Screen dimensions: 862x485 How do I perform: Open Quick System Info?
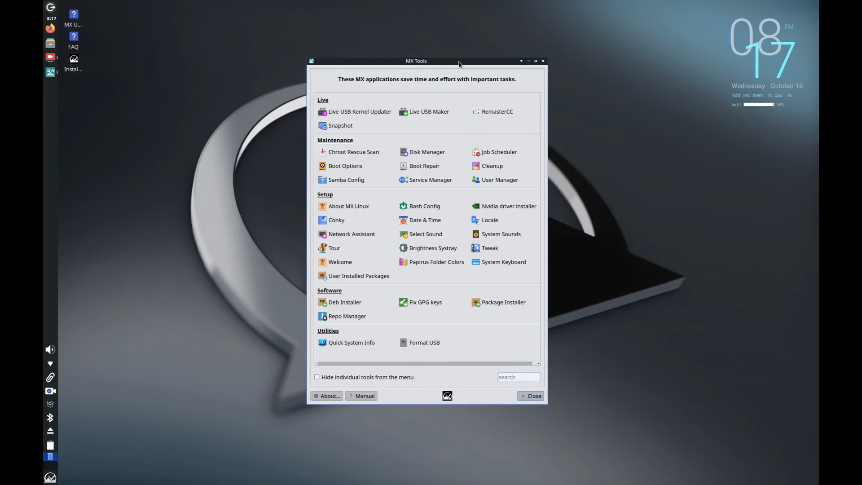[x=346, y=343]
